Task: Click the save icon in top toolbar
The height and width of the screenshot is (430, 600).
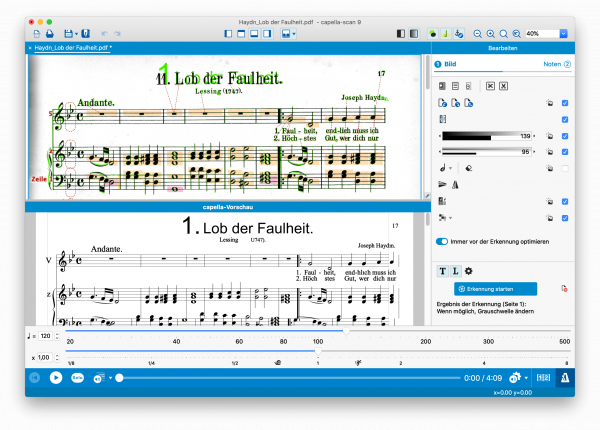Action: (68, 34)
